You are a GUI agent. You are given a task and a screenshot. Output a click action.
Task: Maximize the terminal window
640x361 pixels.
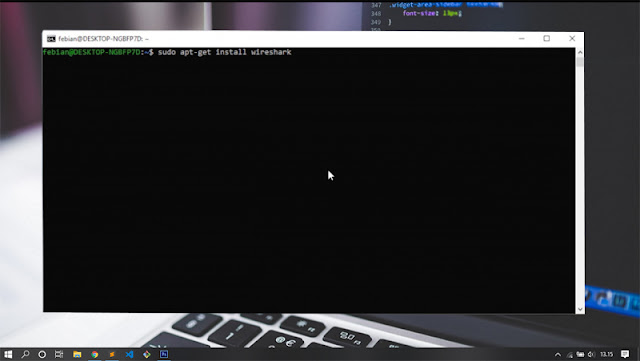547,38
